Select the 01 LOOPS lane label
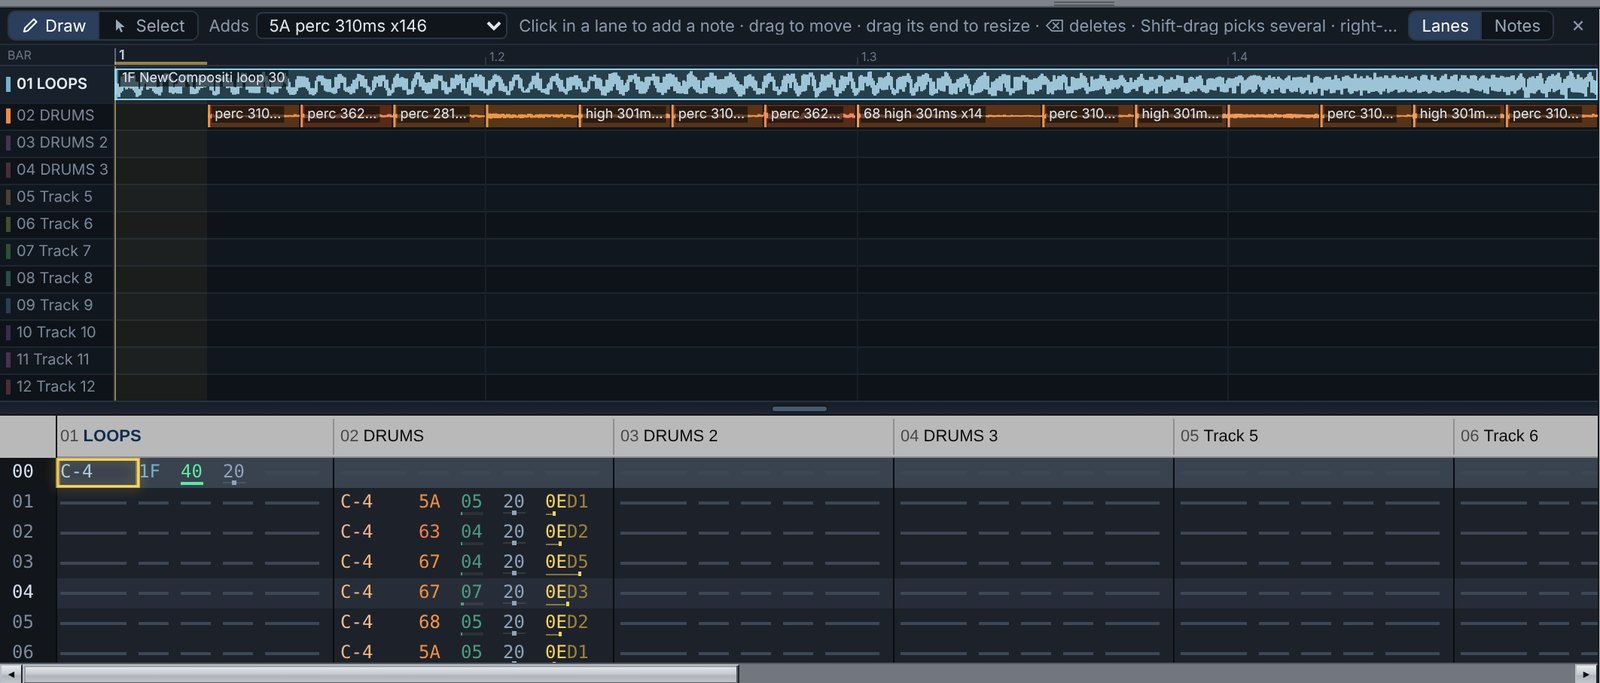This screenshot has height=683, width=1600. [58, 84]
